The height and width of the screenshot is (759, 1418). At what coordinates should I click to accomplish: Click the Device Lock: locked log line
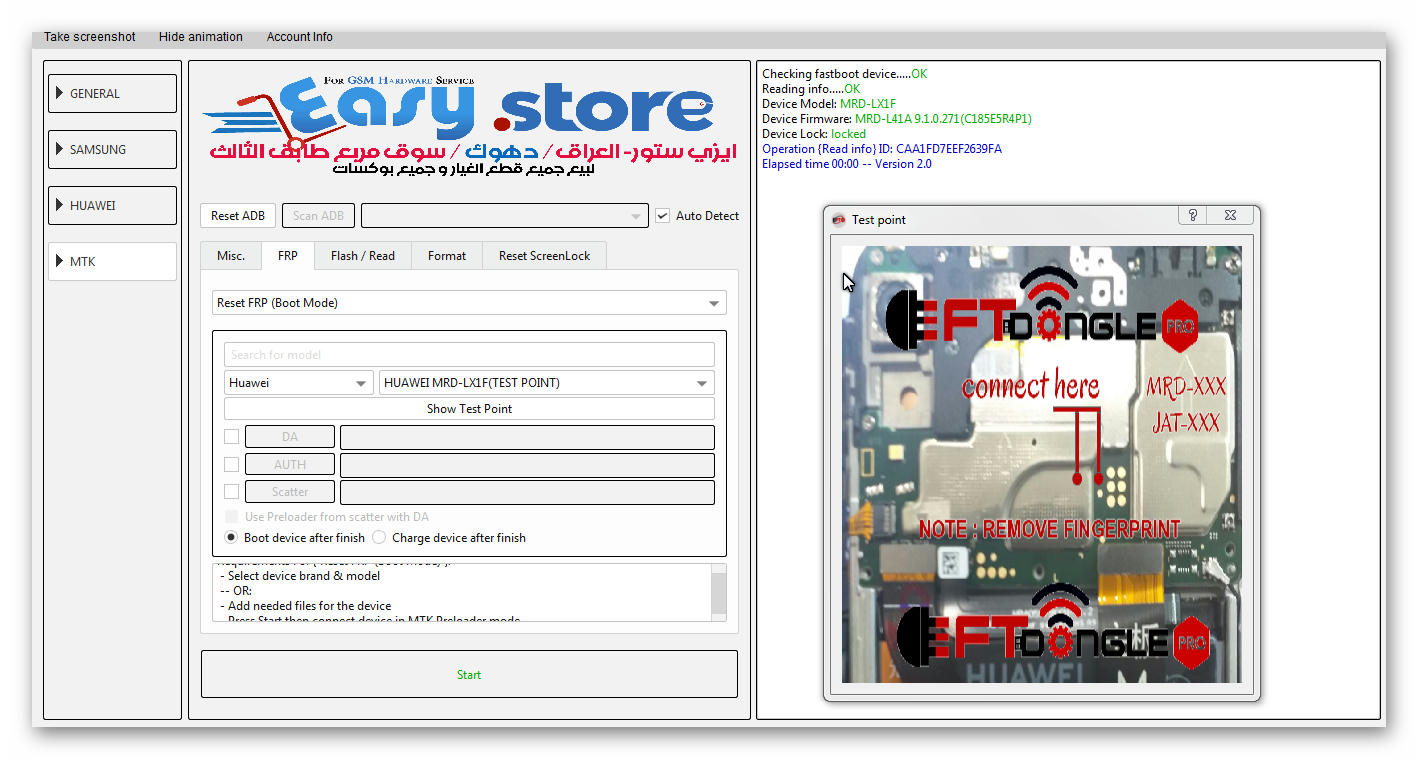(x=814, y=134)
